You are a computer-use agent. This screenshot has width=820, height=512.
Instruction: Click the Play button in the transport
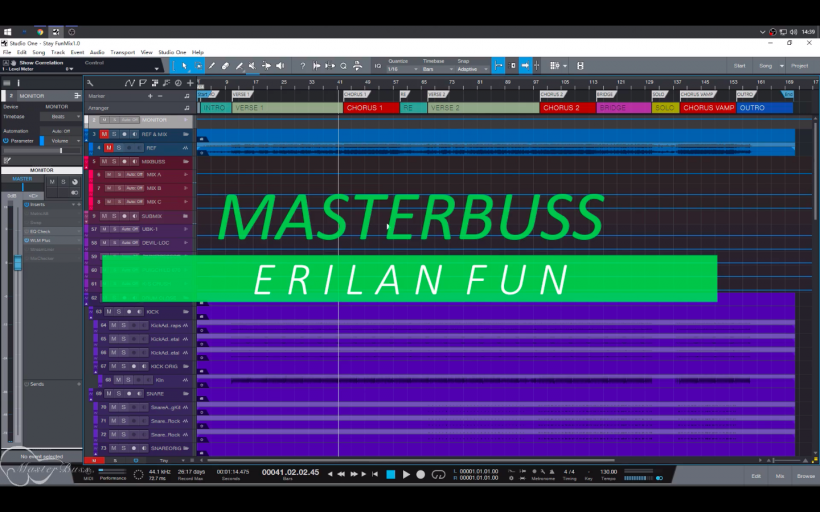point(406,474)
